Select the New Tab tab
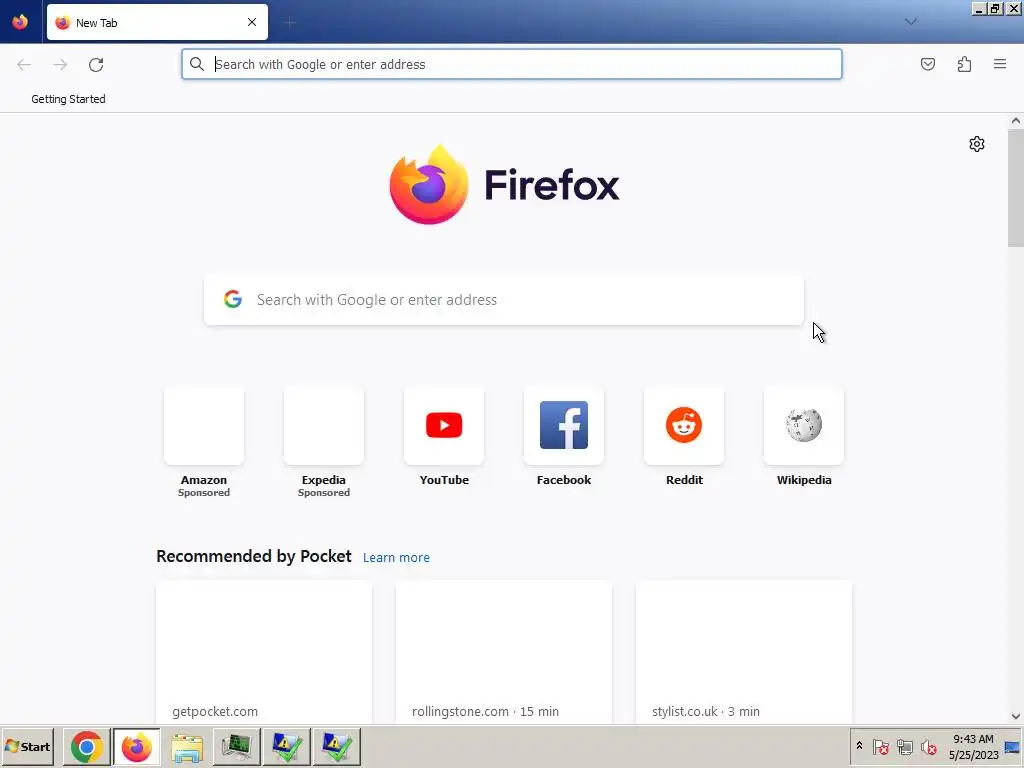Screen dimensions: 1024x768 coord(157,22)
